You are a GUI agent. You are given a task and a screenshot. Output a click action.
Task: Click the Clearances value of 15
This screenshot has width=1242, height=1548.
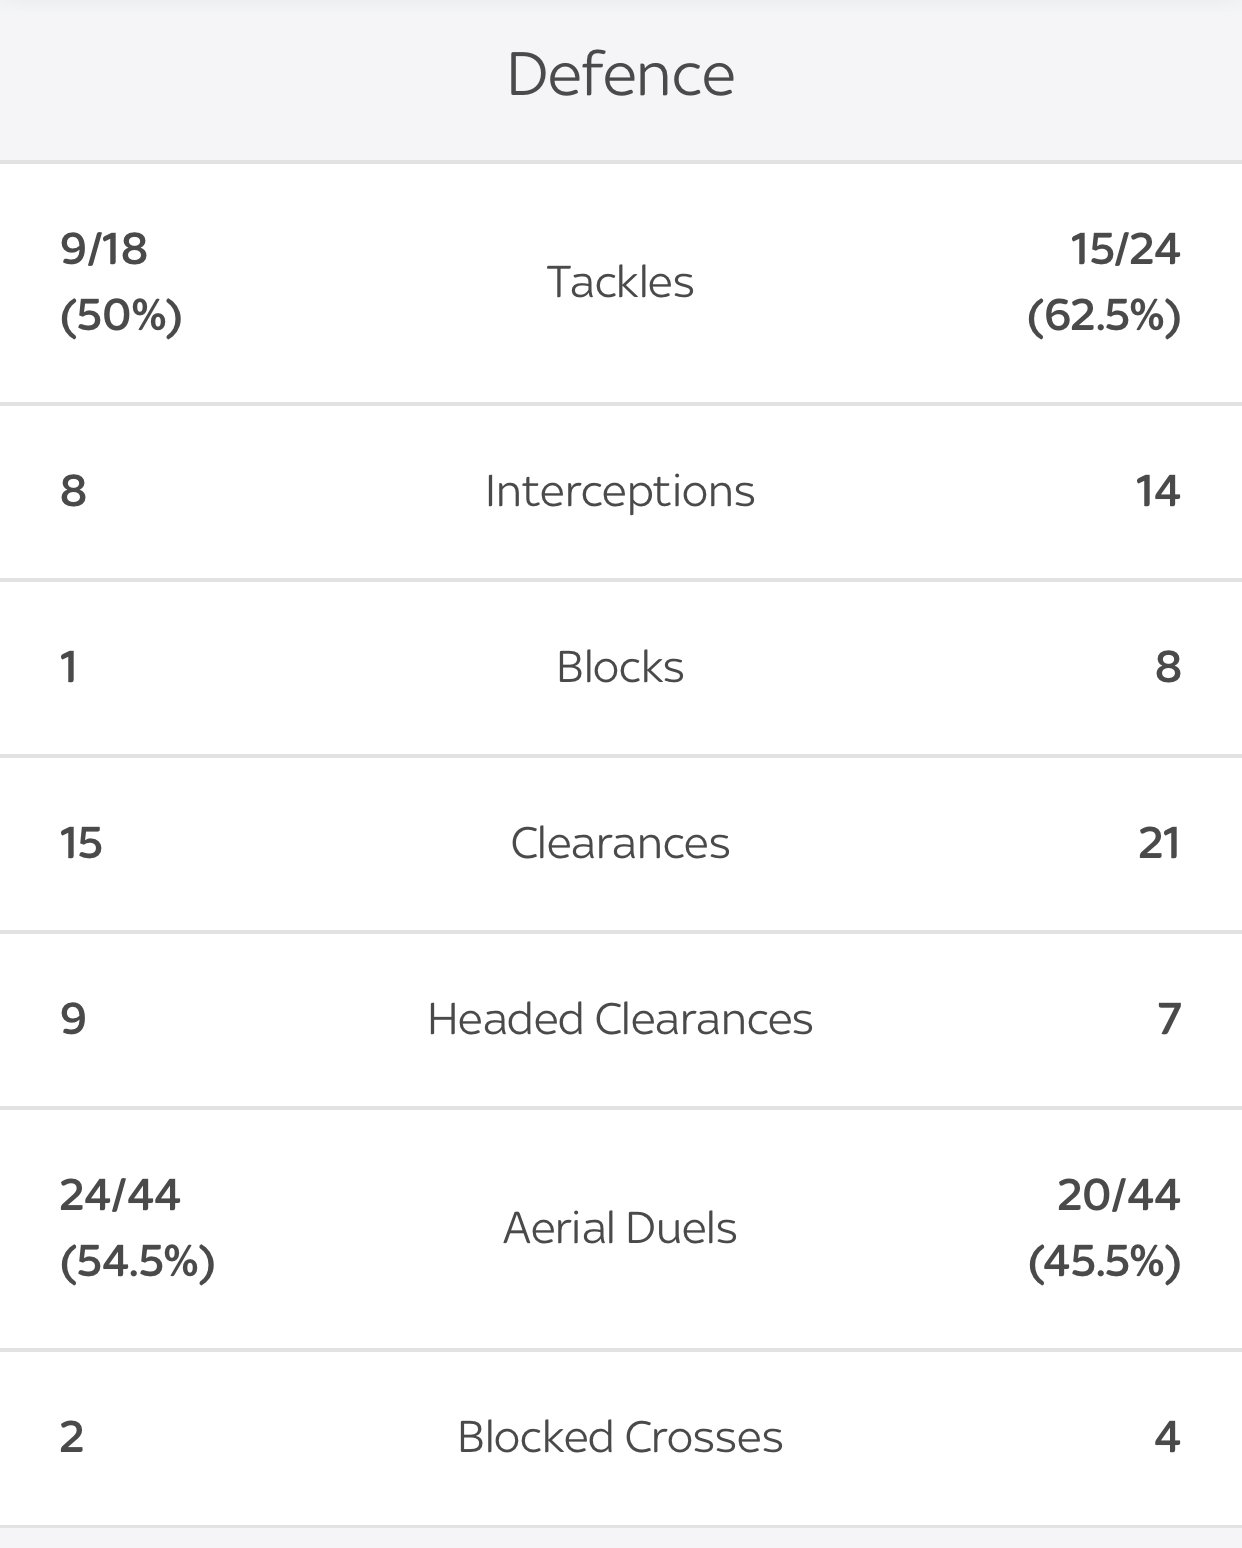(81, 843)
